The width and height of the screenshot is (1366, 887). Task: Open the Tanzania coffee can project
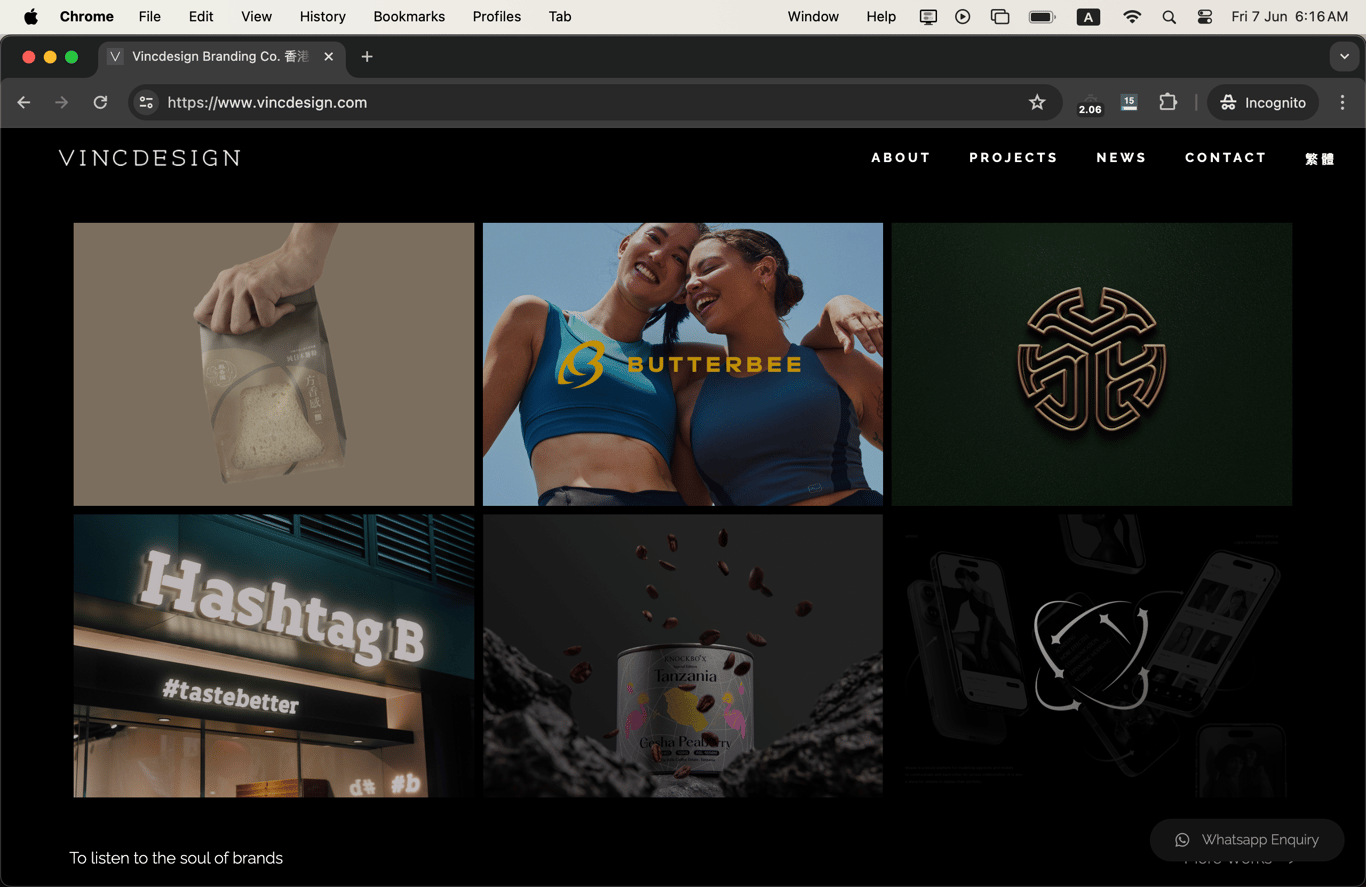[x=683, y=656]
